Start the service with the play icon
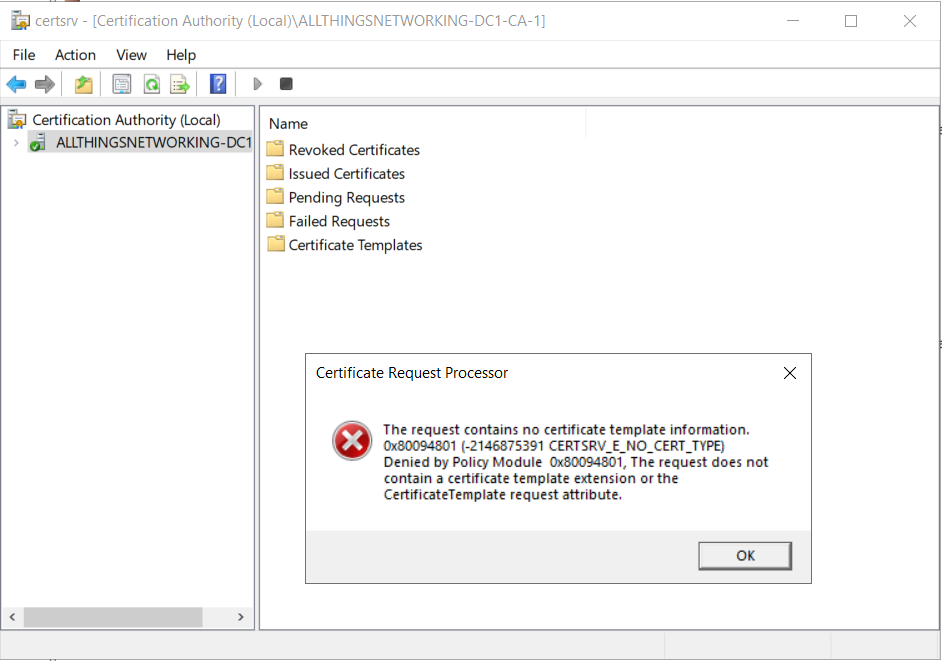Screen dimensions: 942x661 258,84
